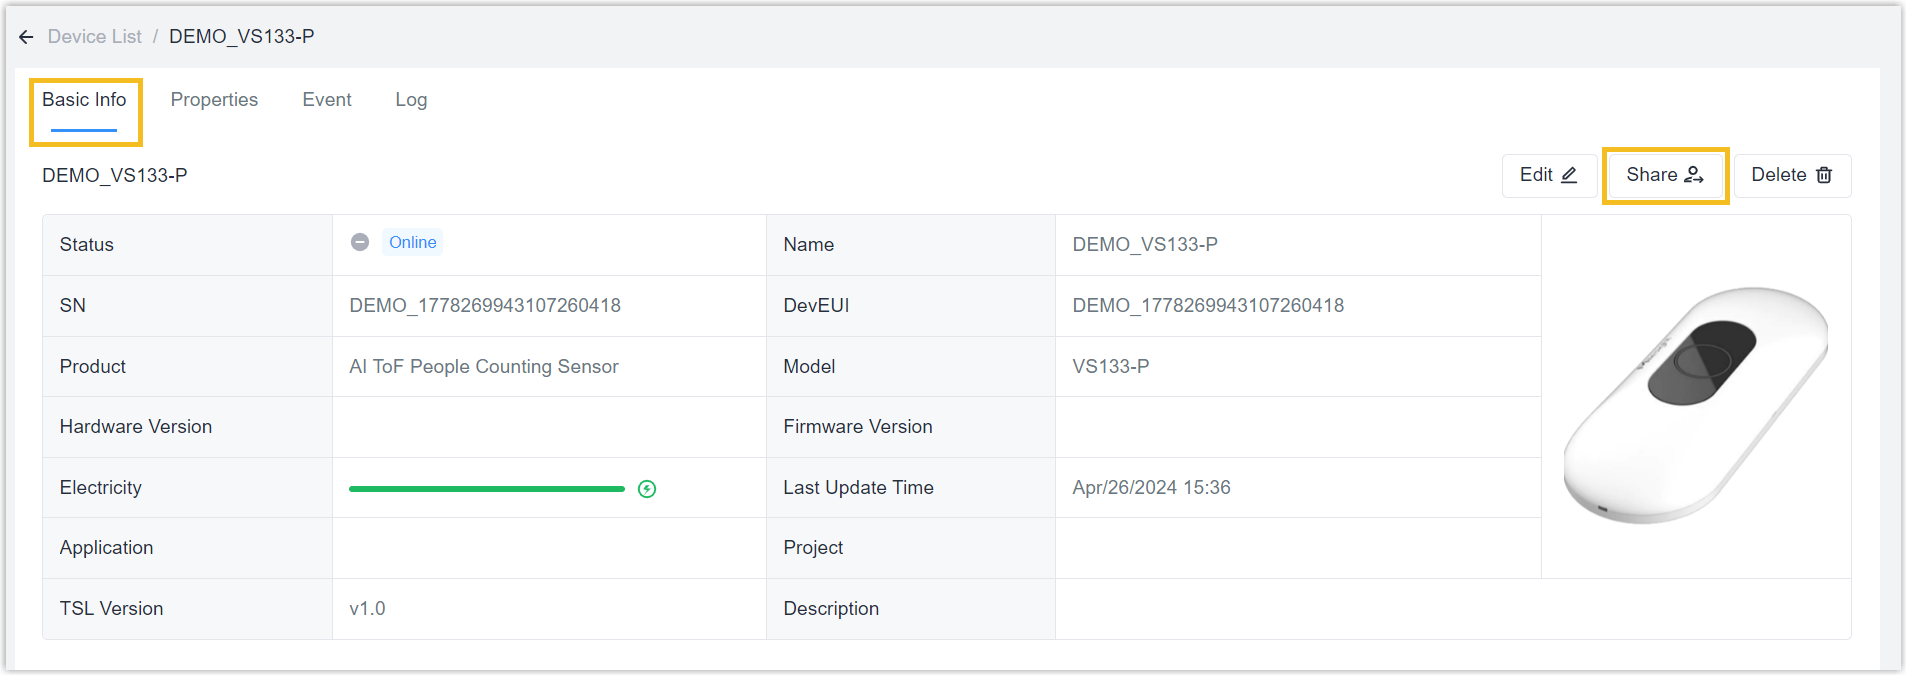1907x676 pixels.
Task: Go to Device List breadcrumb
Action: 94,37
